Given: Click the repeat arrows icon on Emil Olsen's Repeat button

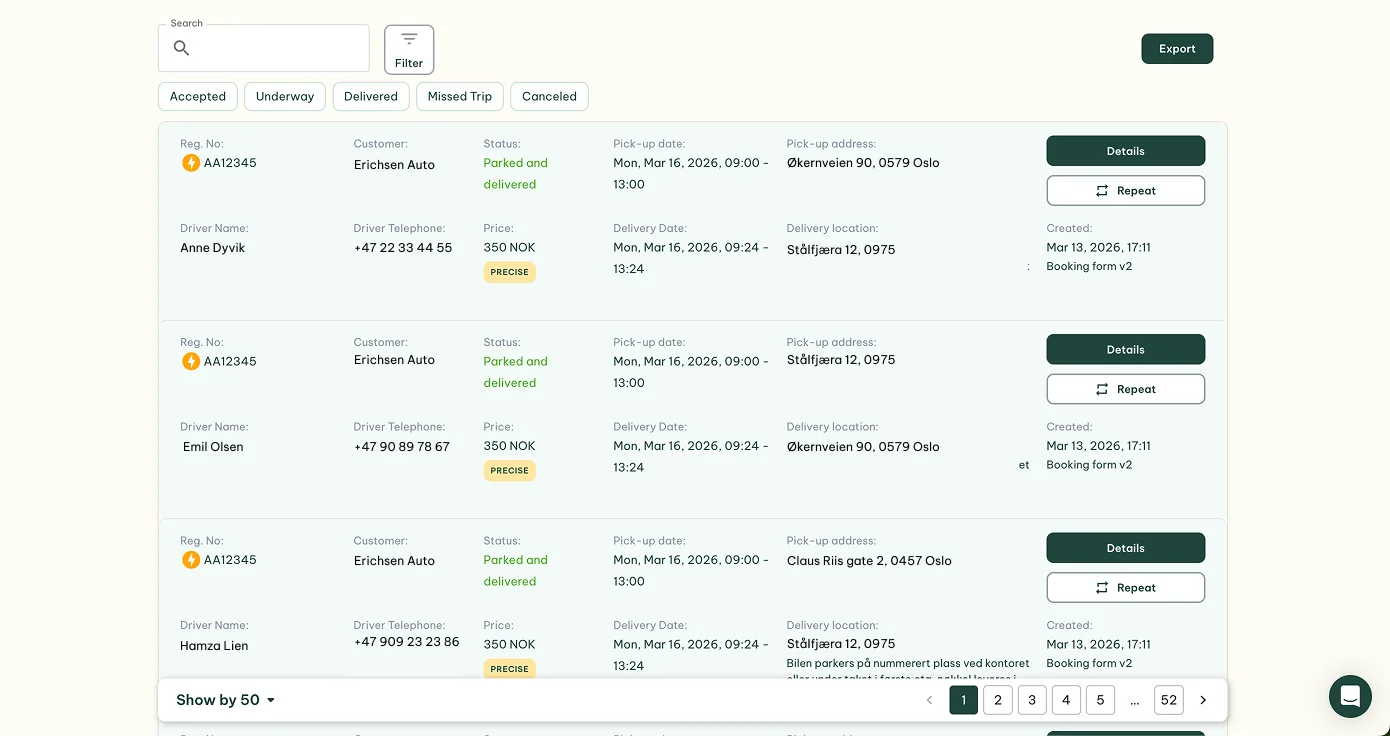Looking at the screenshot, I should click(1102, 389).
